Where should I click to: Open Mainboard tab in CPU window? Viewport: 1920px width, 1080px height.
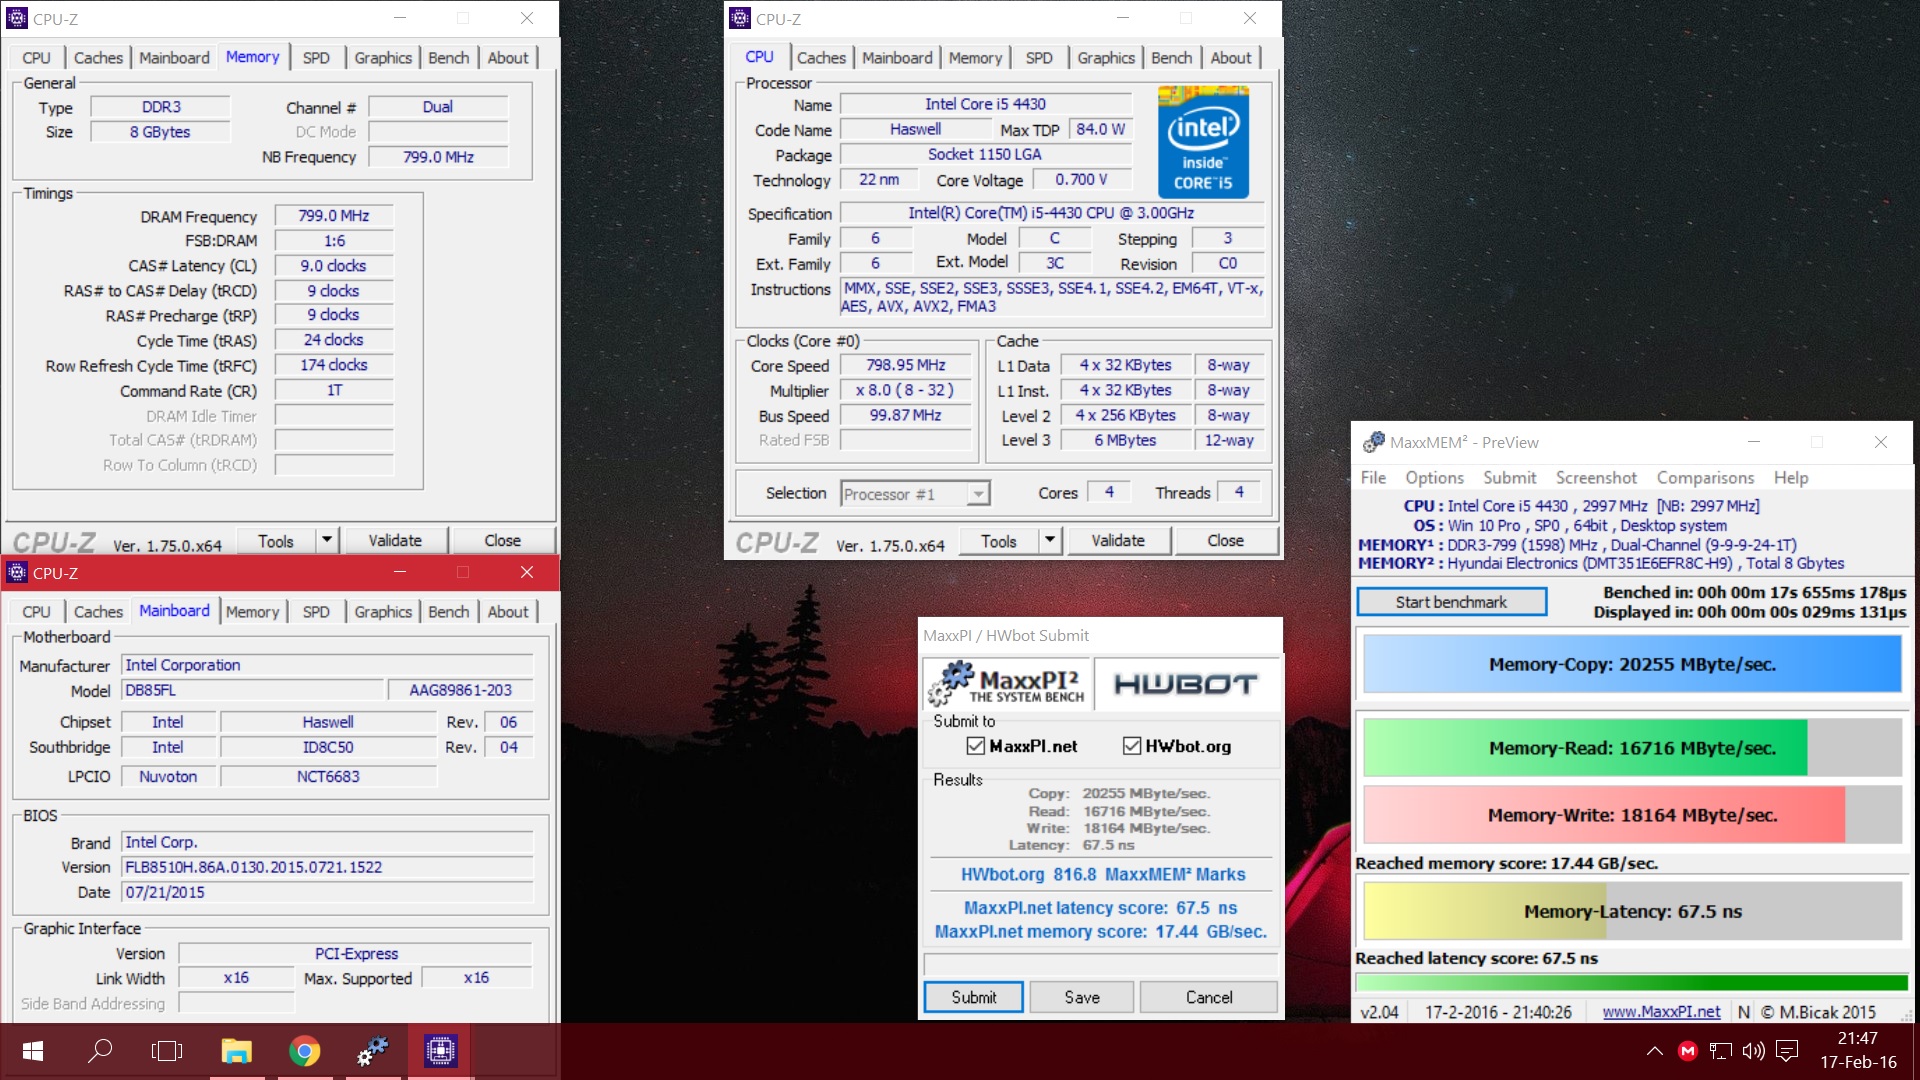pos(897,58)
